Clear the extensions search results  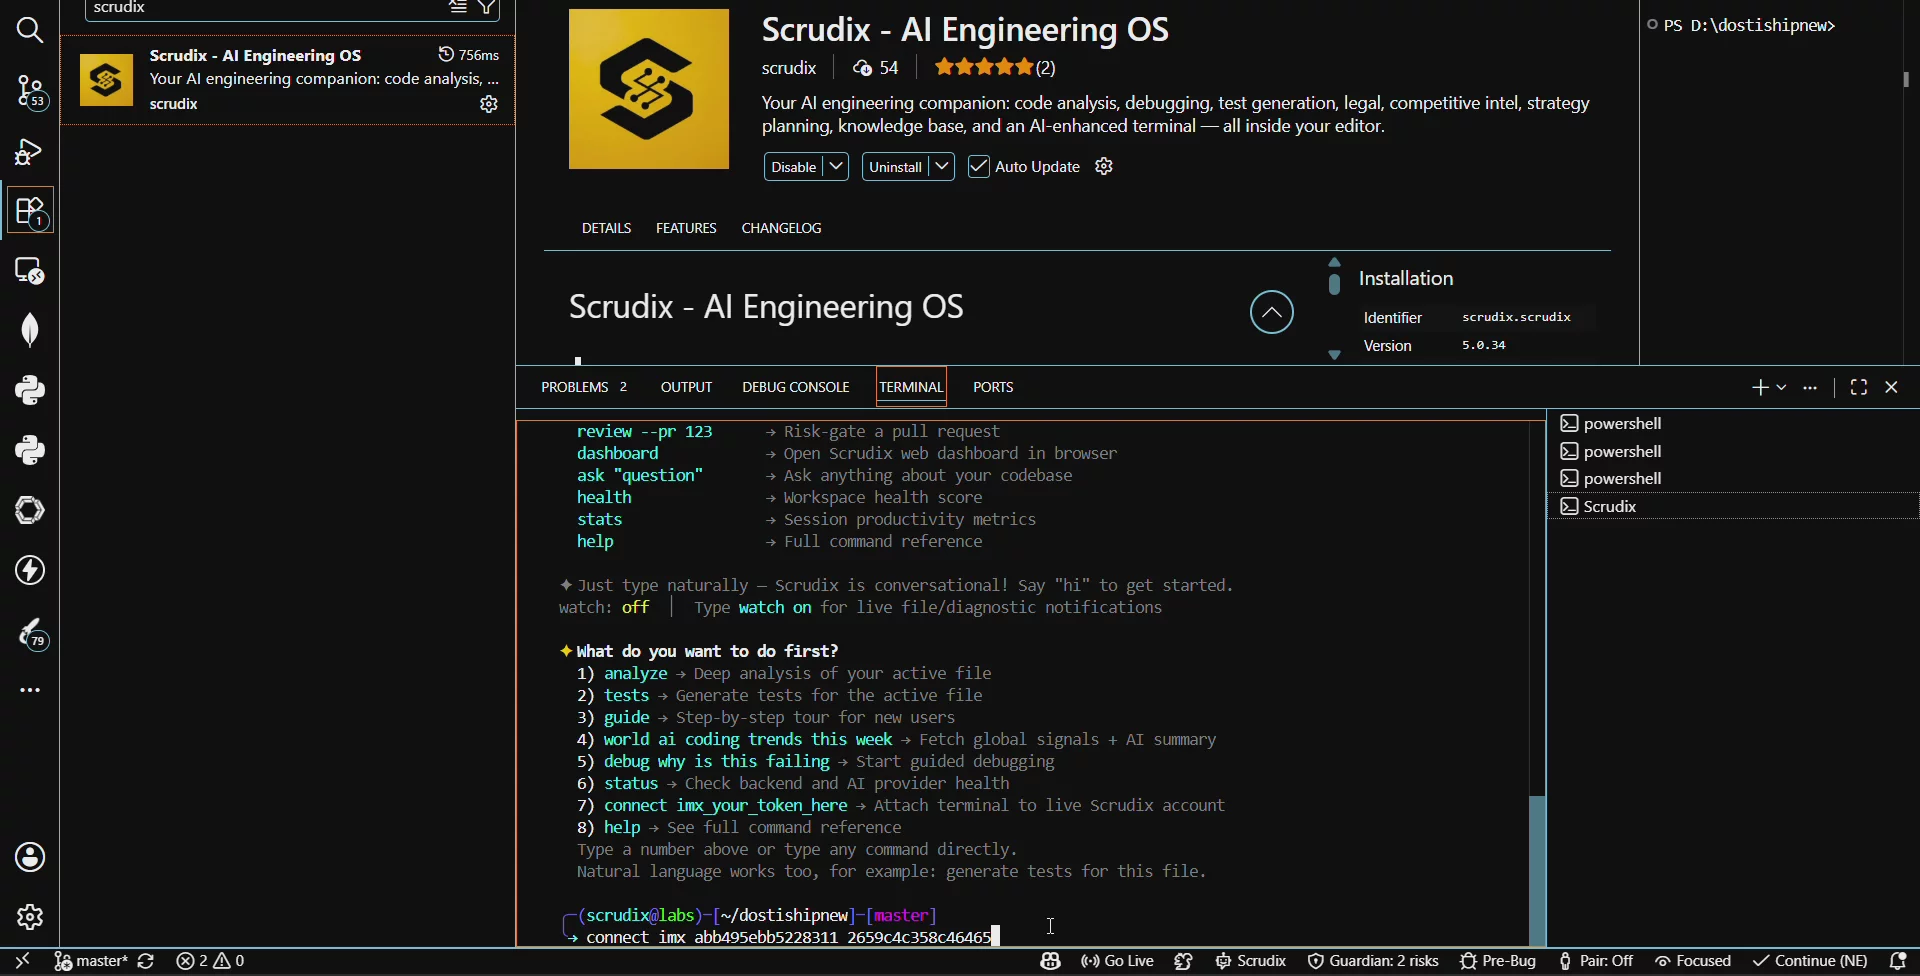pos(458,7)
